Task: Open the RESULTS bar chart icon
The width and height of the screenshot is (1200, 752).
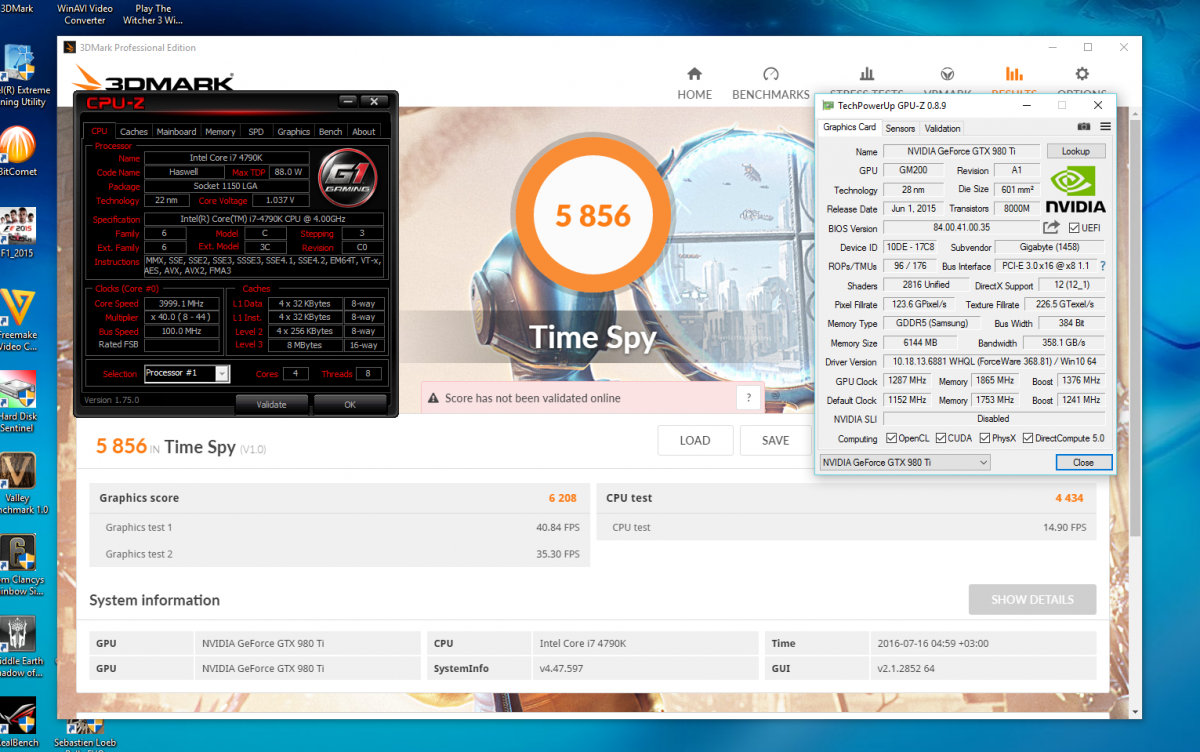Action: 1014,74
